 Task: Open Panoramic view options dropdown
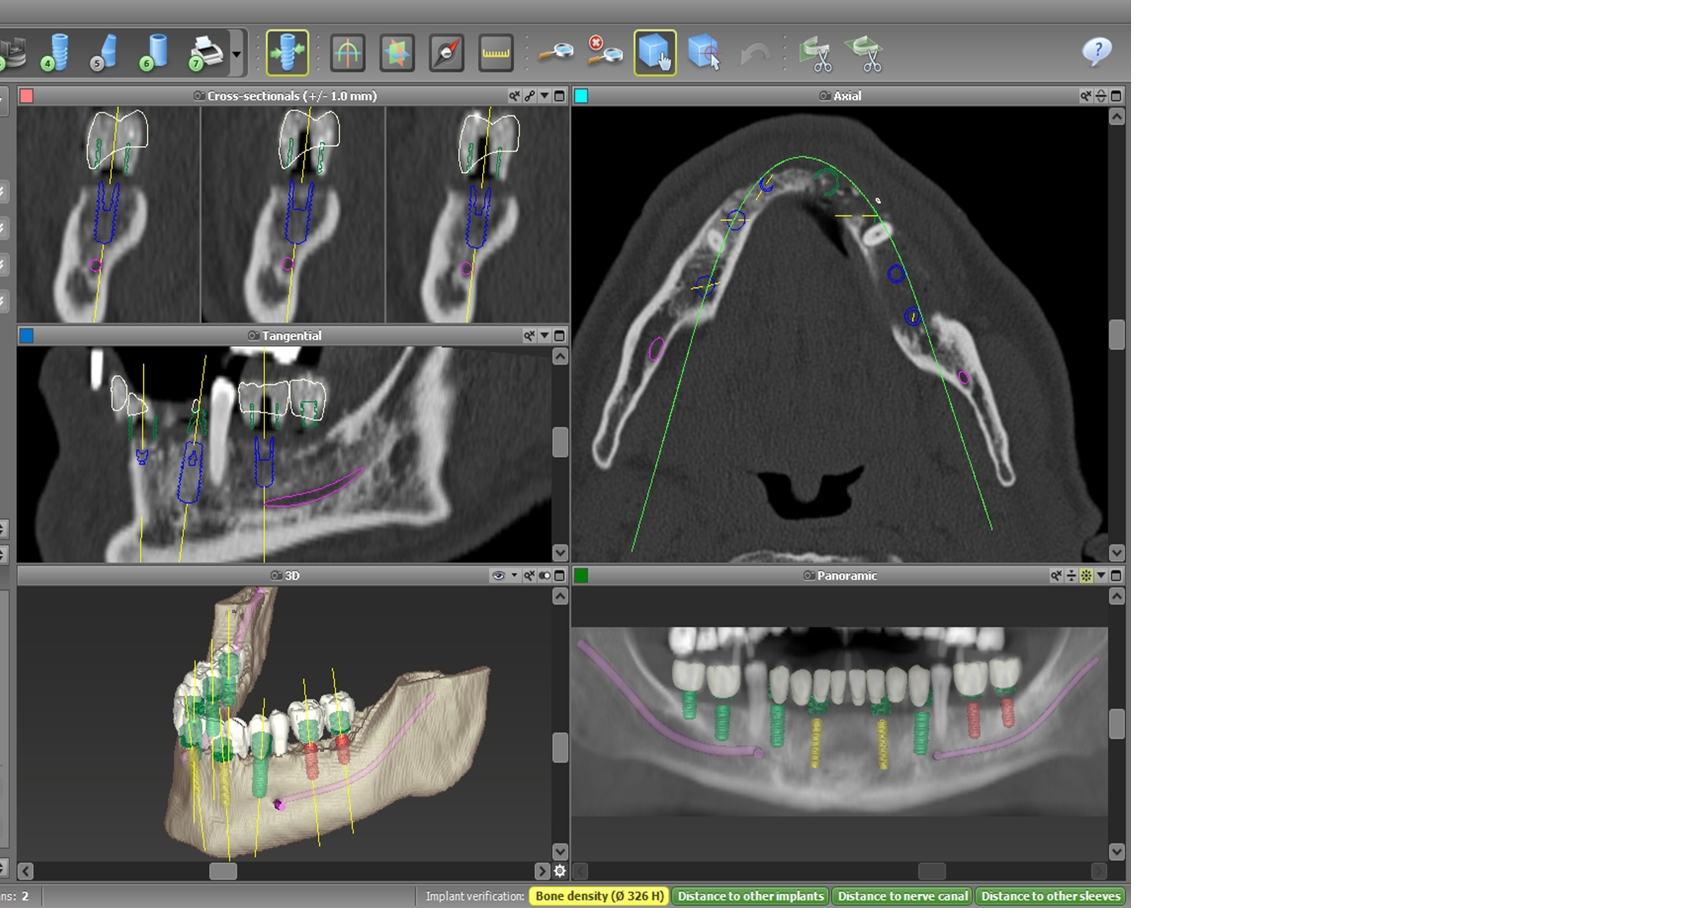(1101, 576)
